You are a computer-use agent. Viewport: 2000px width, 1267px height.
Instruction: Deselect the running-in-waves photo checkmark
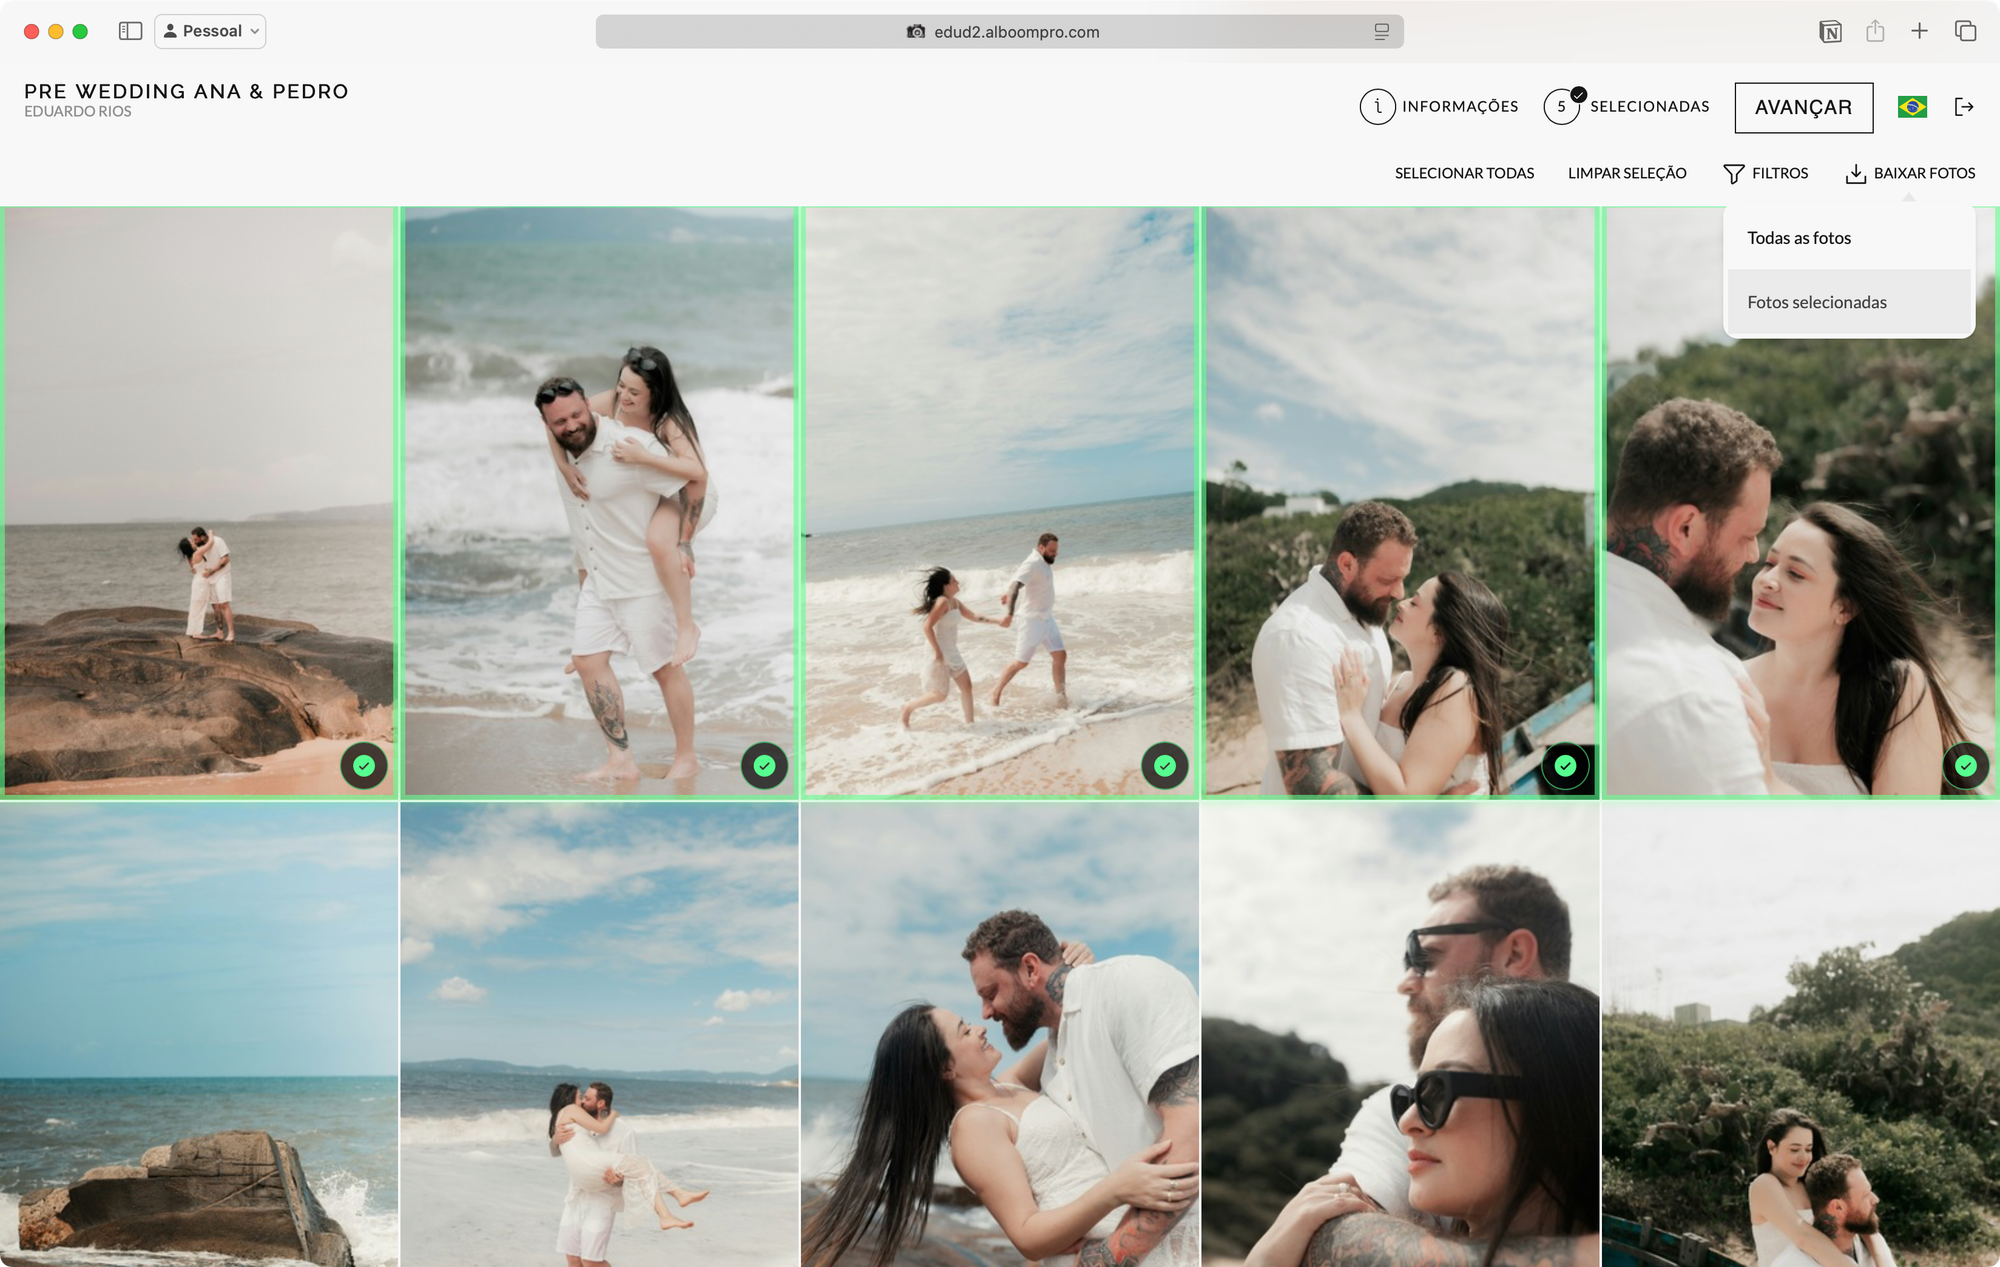(x=1163, y=765)
